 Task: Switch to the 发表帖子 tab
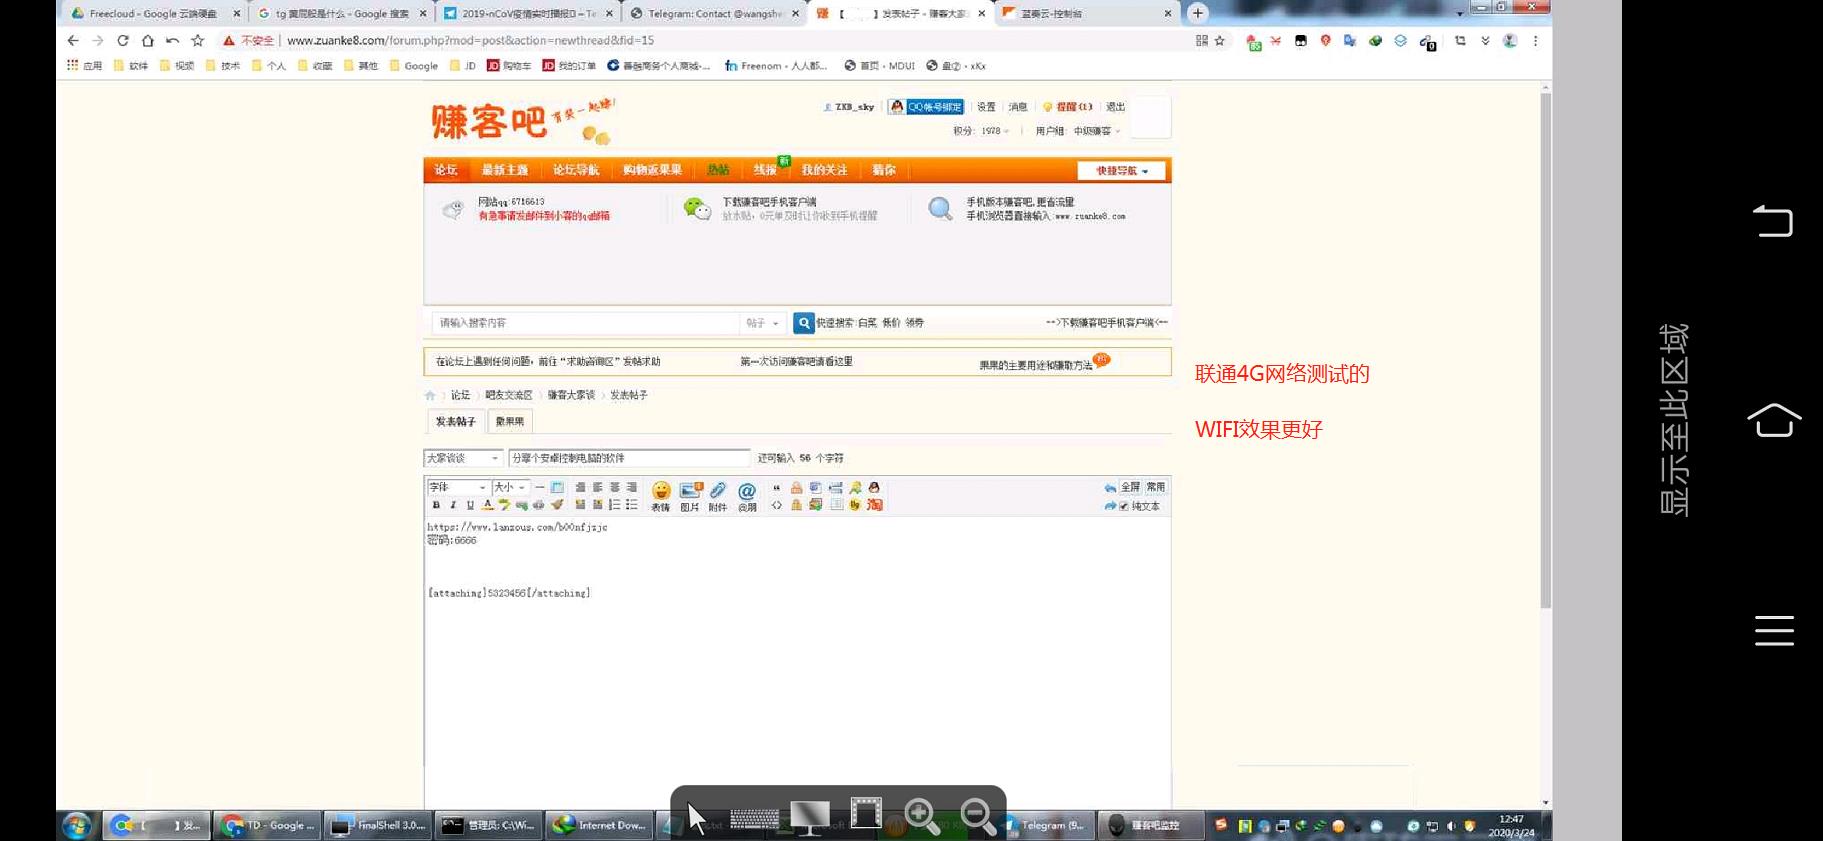pos(456,422)
